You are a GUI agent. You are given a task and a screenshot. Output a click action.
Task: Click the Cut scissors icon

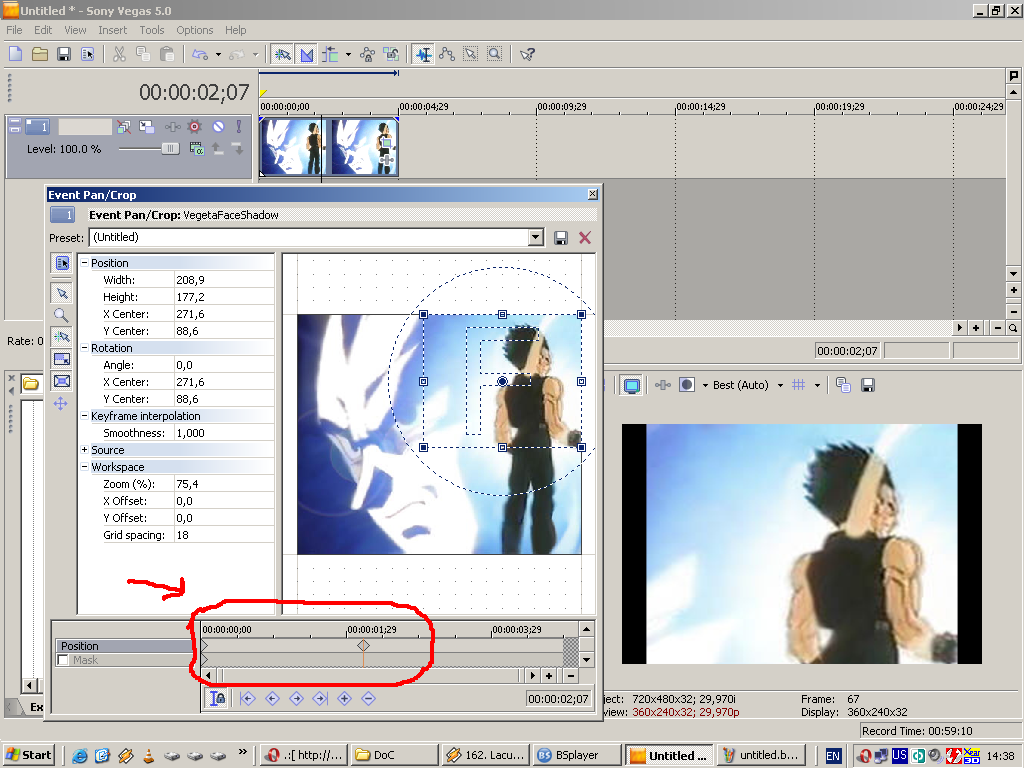[119, 54]
